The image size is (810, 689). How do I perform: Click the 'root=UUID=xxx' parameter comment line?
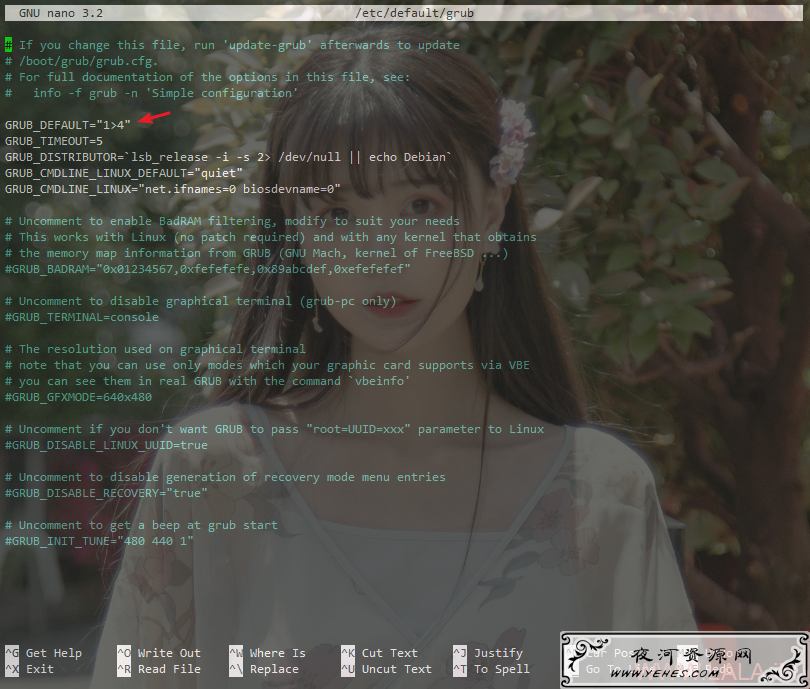274,429
